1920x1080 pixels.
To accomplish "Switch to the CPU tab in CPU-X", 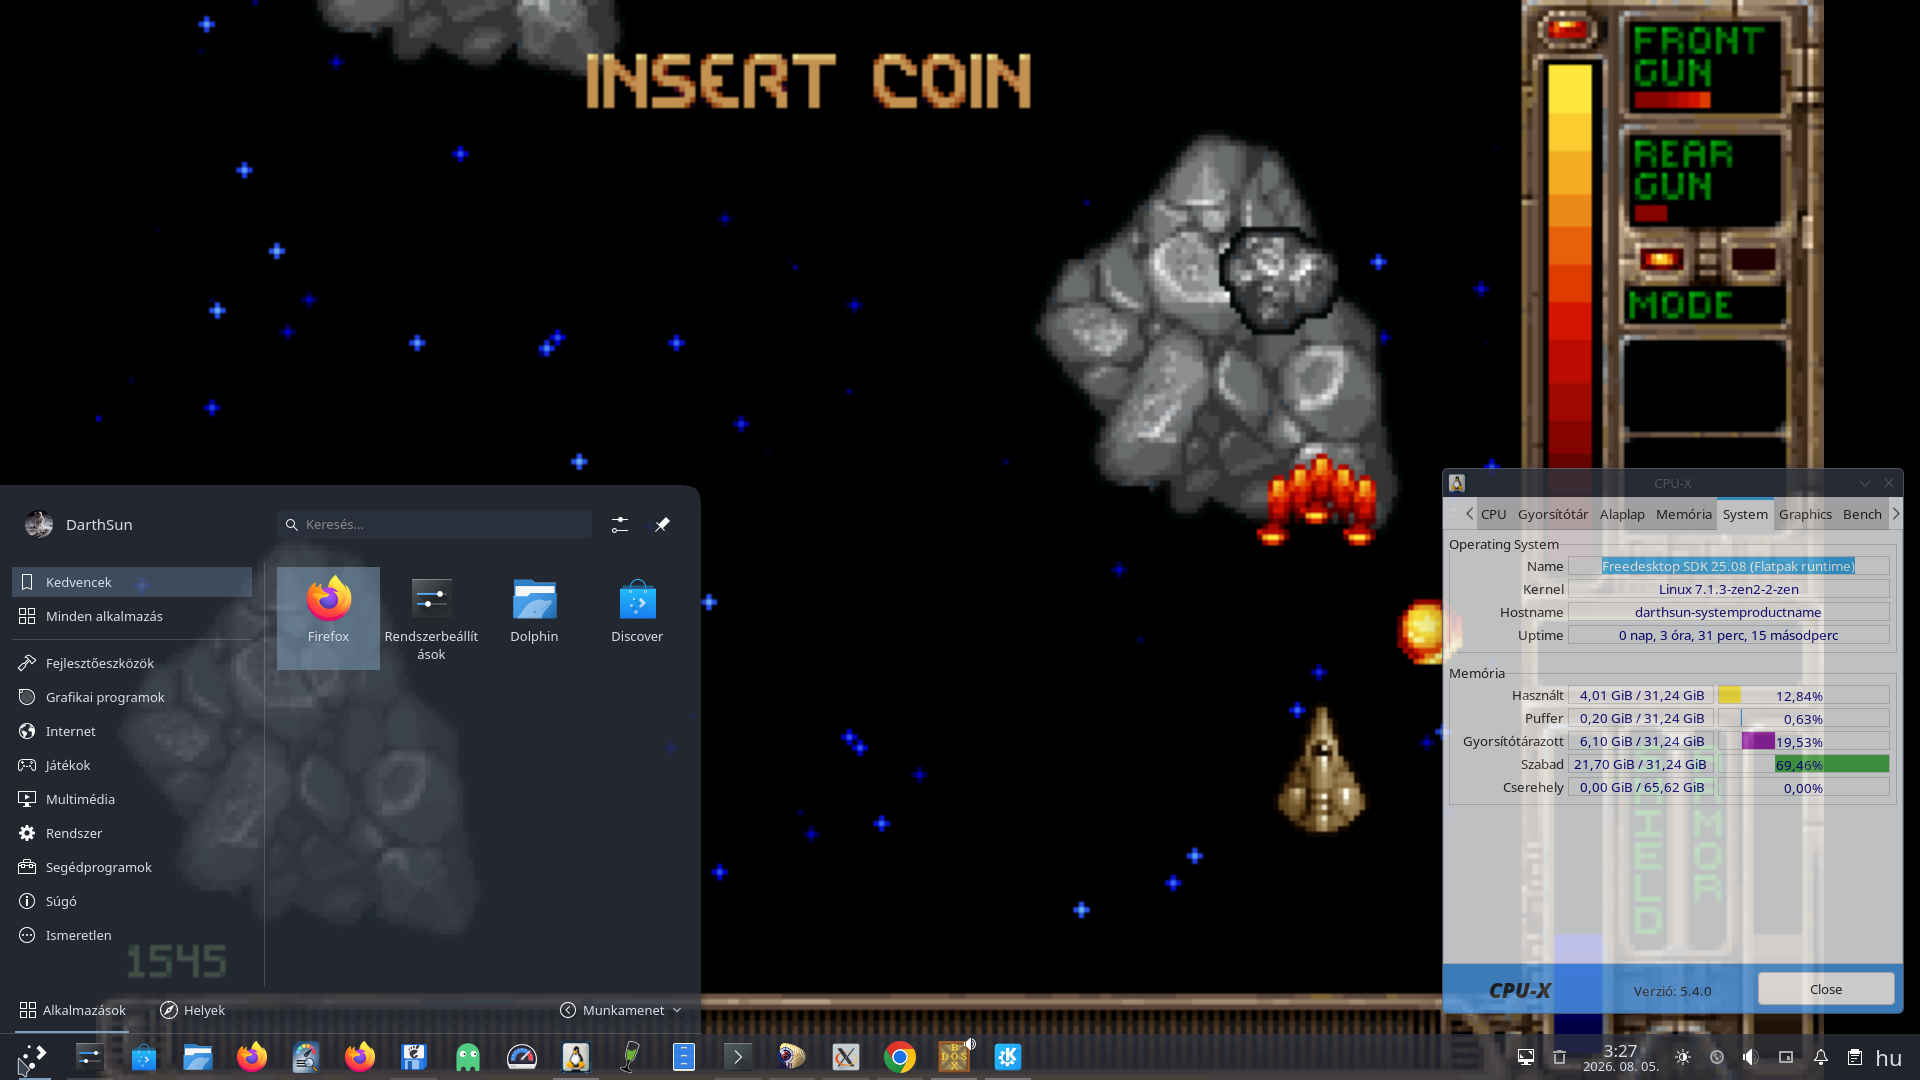I will click(x=1493, y=514).
